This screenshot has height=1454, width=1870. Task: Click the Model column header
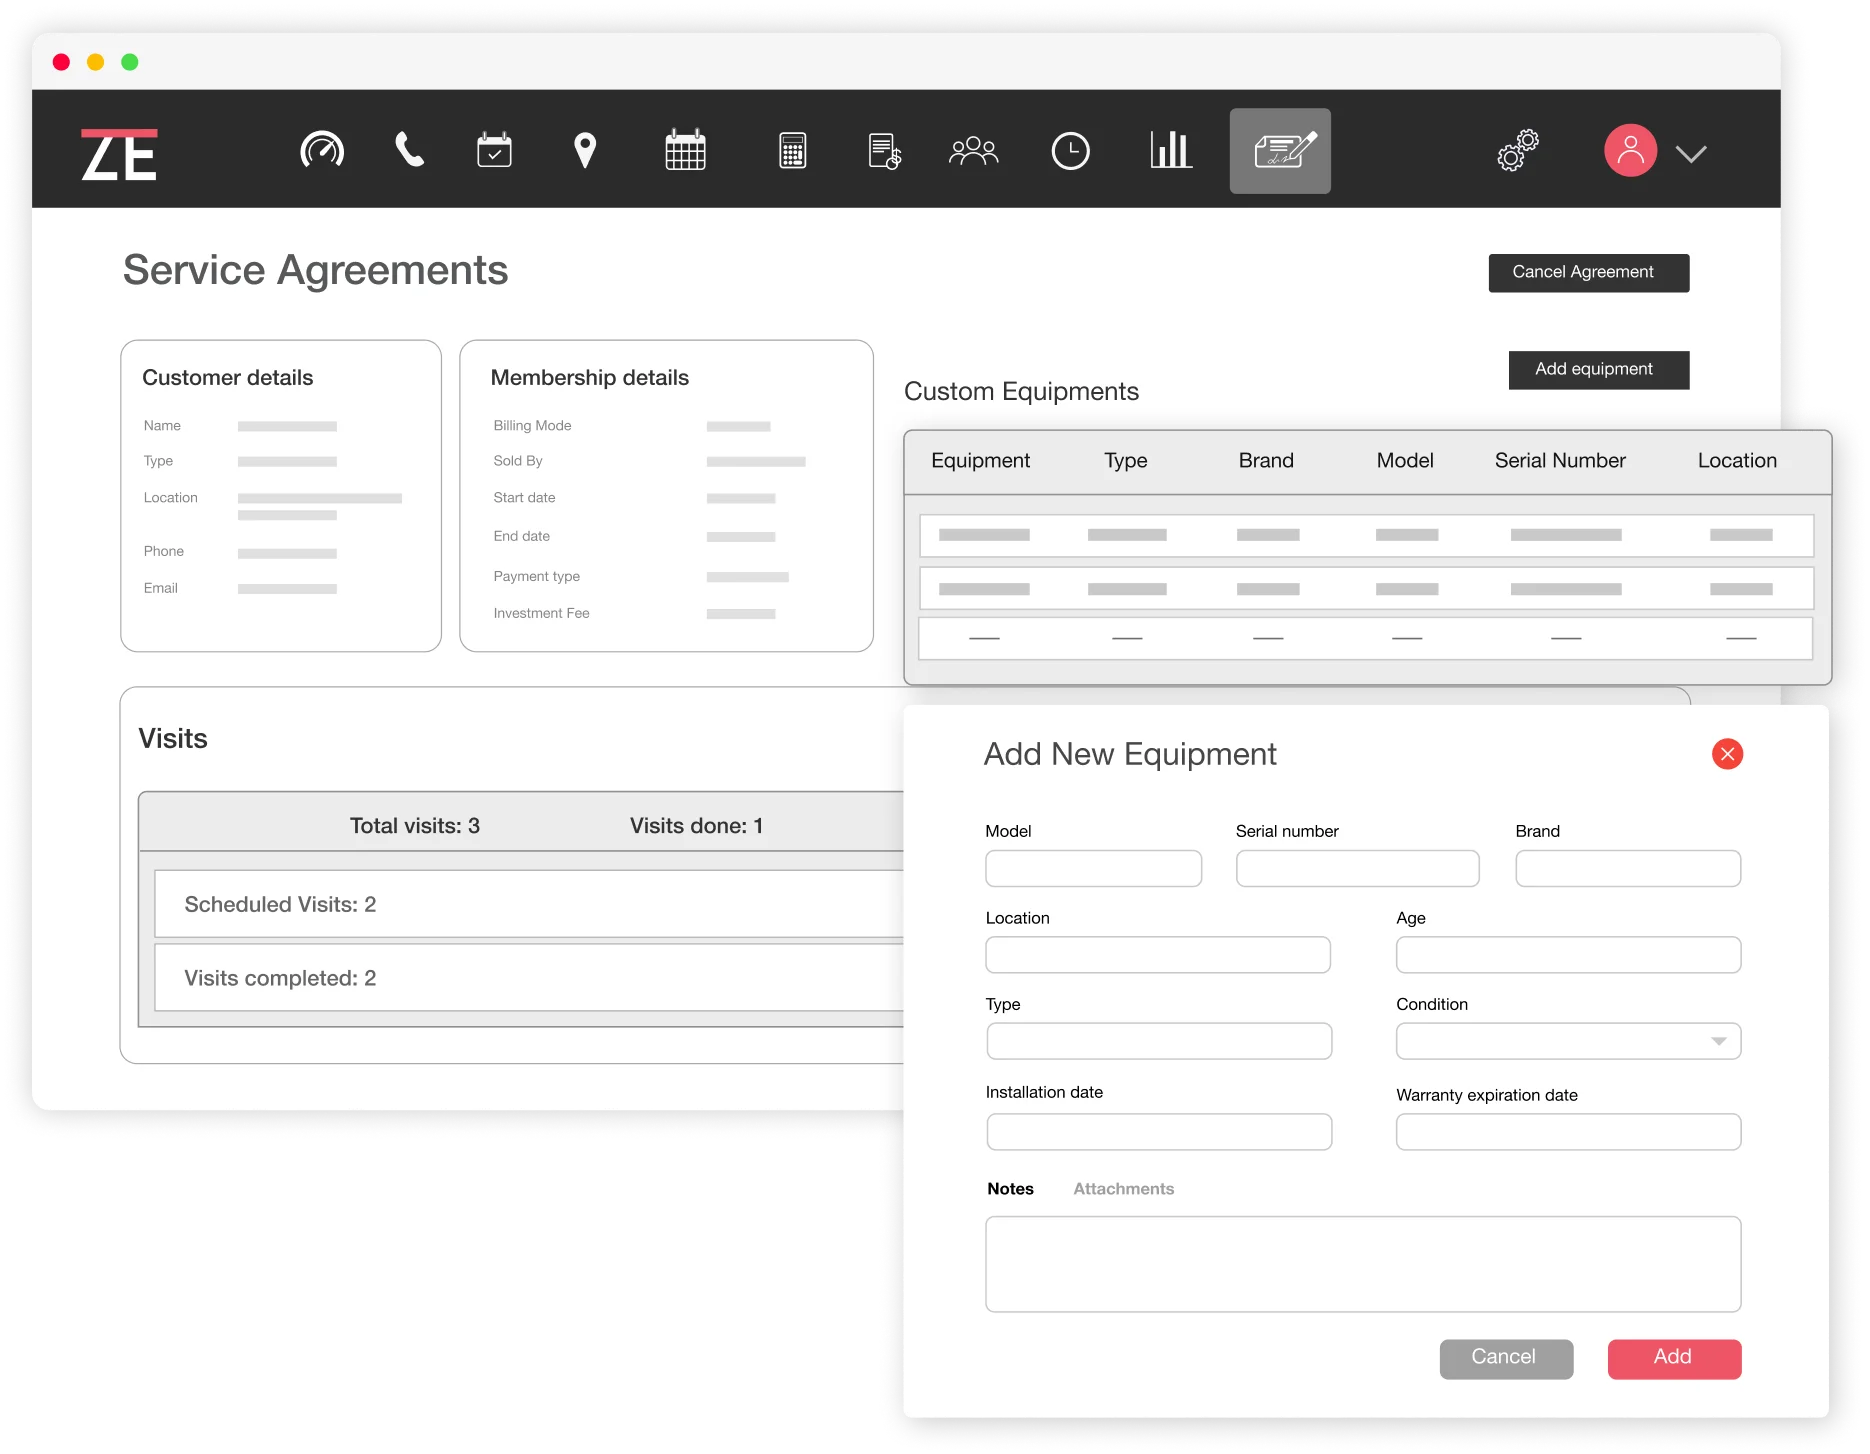point(1405,461)
